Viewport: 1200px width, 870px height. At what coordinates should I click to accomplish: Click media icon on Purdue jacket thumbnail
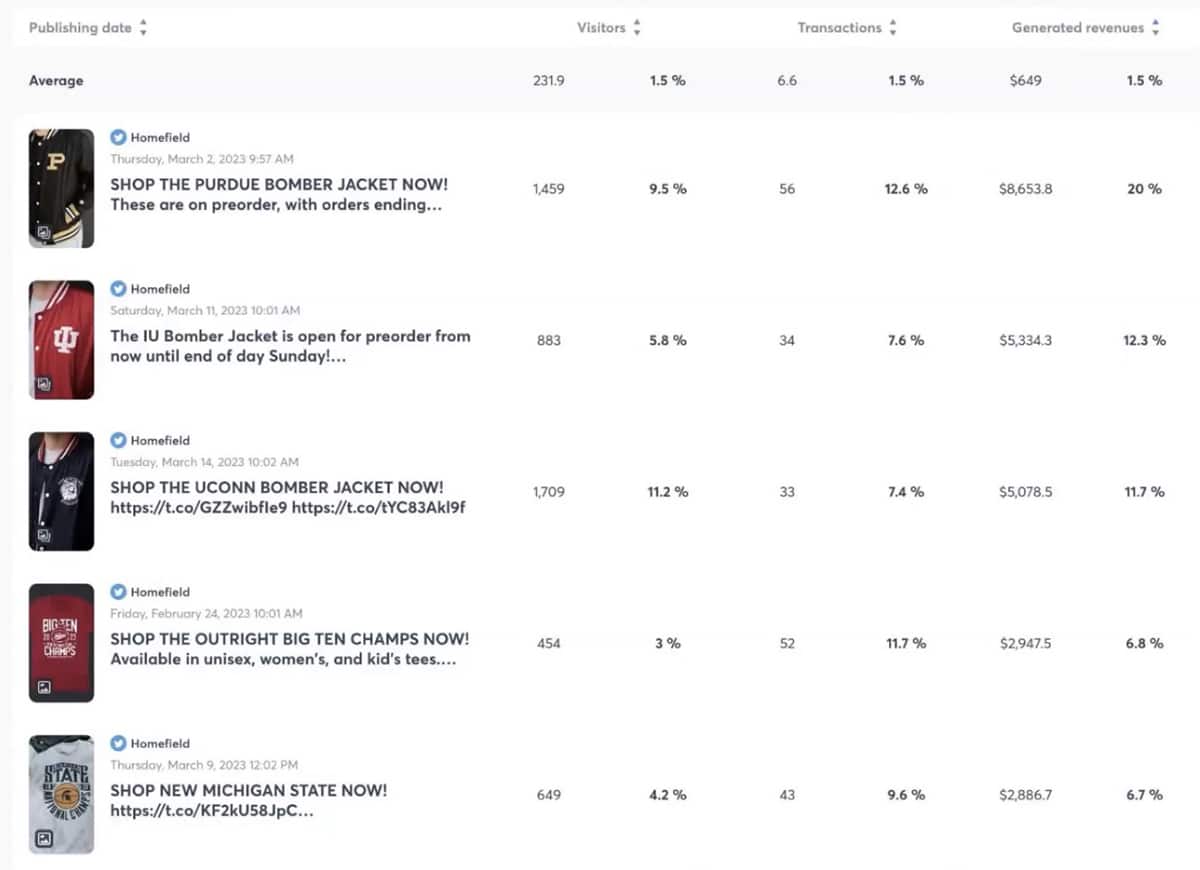(x=43, y=233)
